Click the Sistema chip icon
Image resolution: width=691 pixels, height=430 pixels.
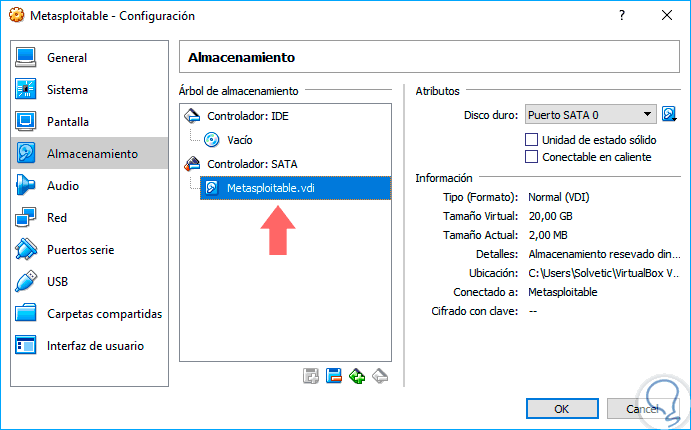[x=26, y=89]
